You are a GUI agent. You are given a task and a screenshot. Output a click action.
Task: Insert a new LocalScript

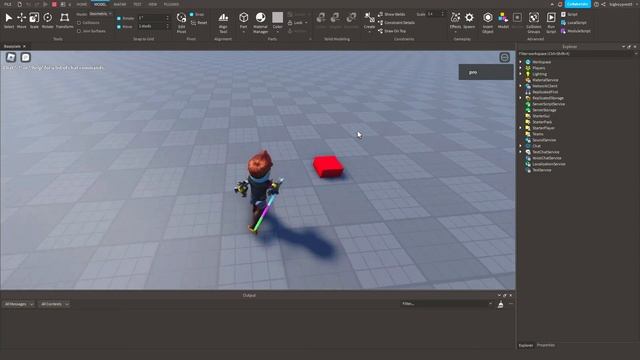click(574, 23)
